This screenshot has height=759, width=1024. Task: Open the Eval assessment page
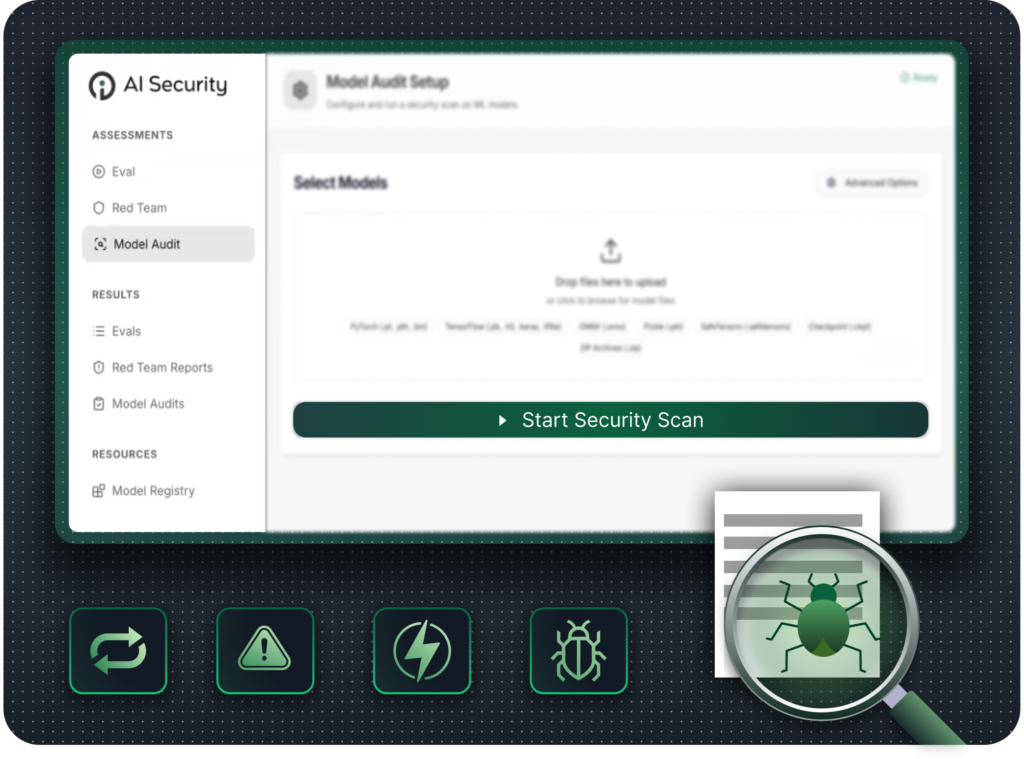[x=123, y=172]
